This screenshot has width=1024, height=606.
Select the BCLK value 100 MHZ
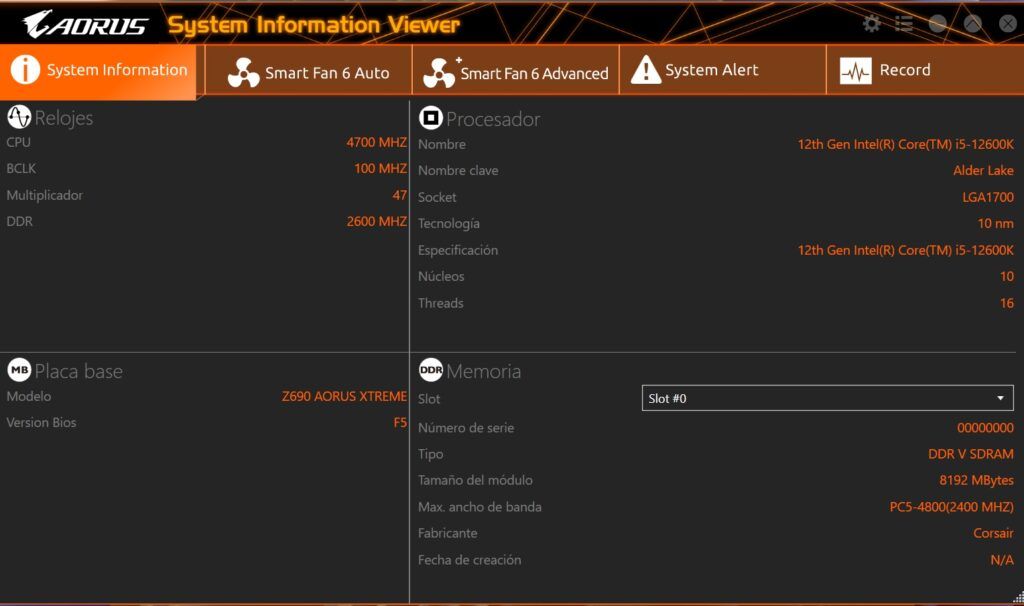tap(380, 168)
